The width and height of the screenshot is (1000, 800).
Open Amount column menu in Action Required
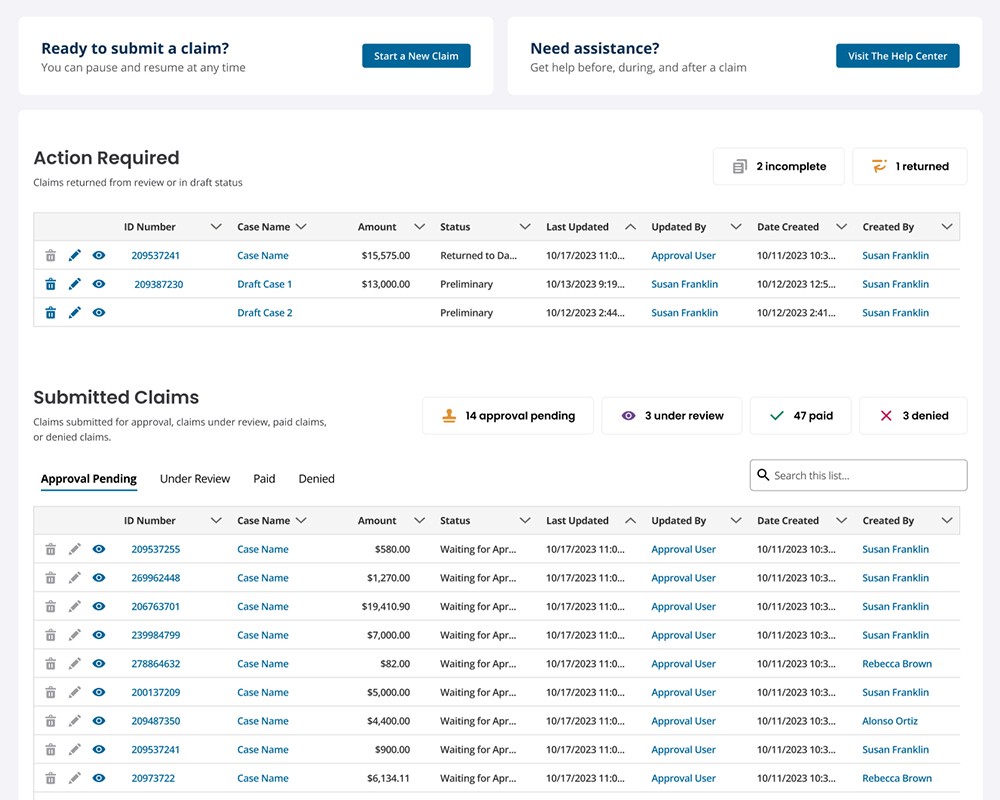pos(420,226)
